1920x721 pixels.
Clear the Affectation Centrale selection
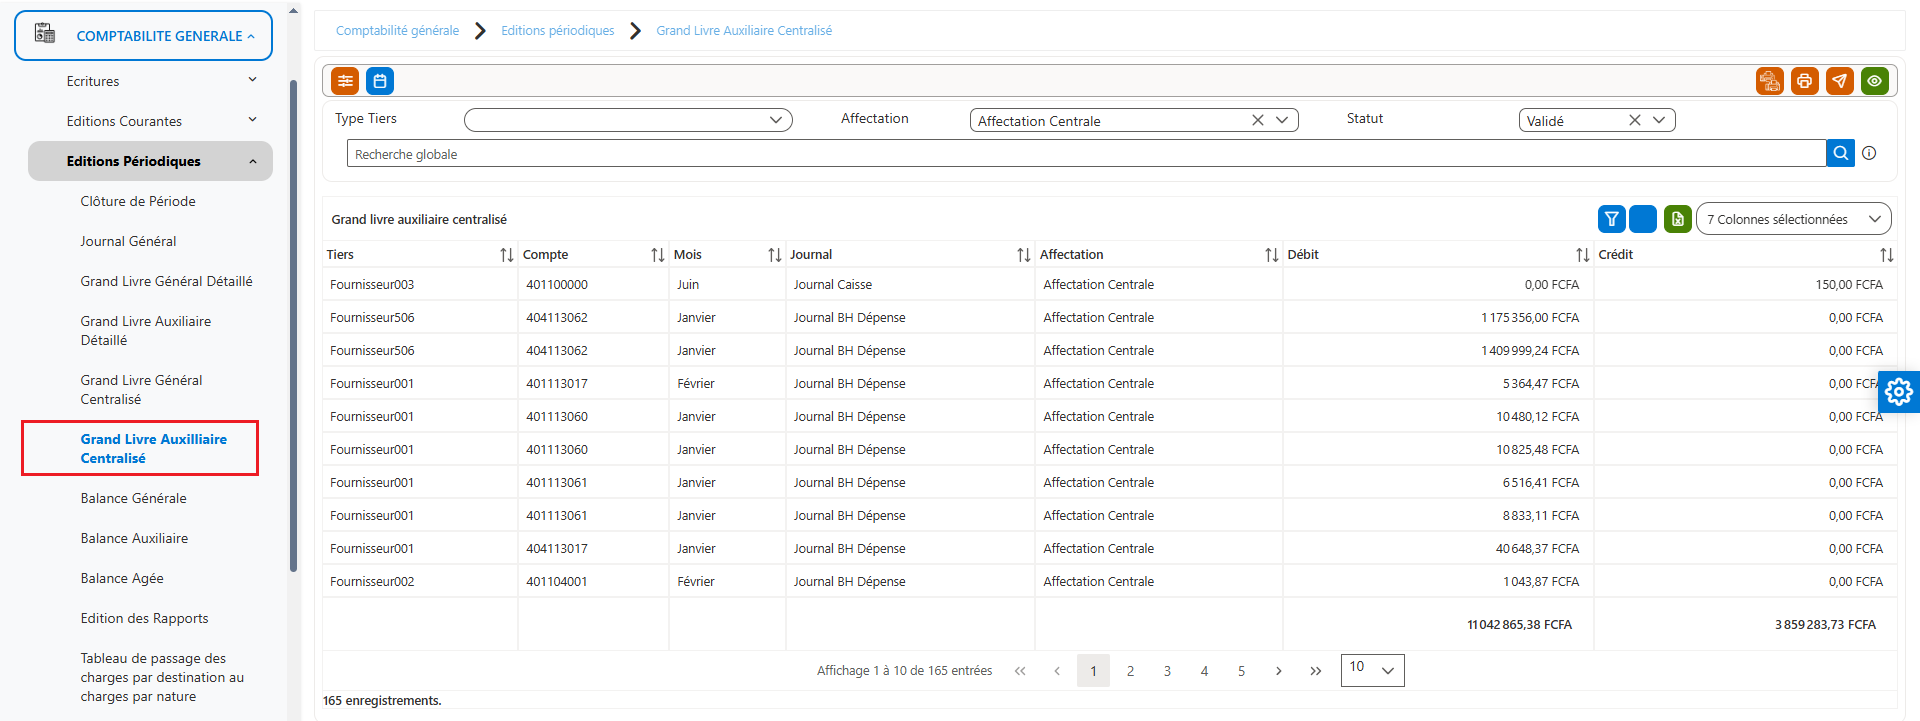(x=1258, y=120)
